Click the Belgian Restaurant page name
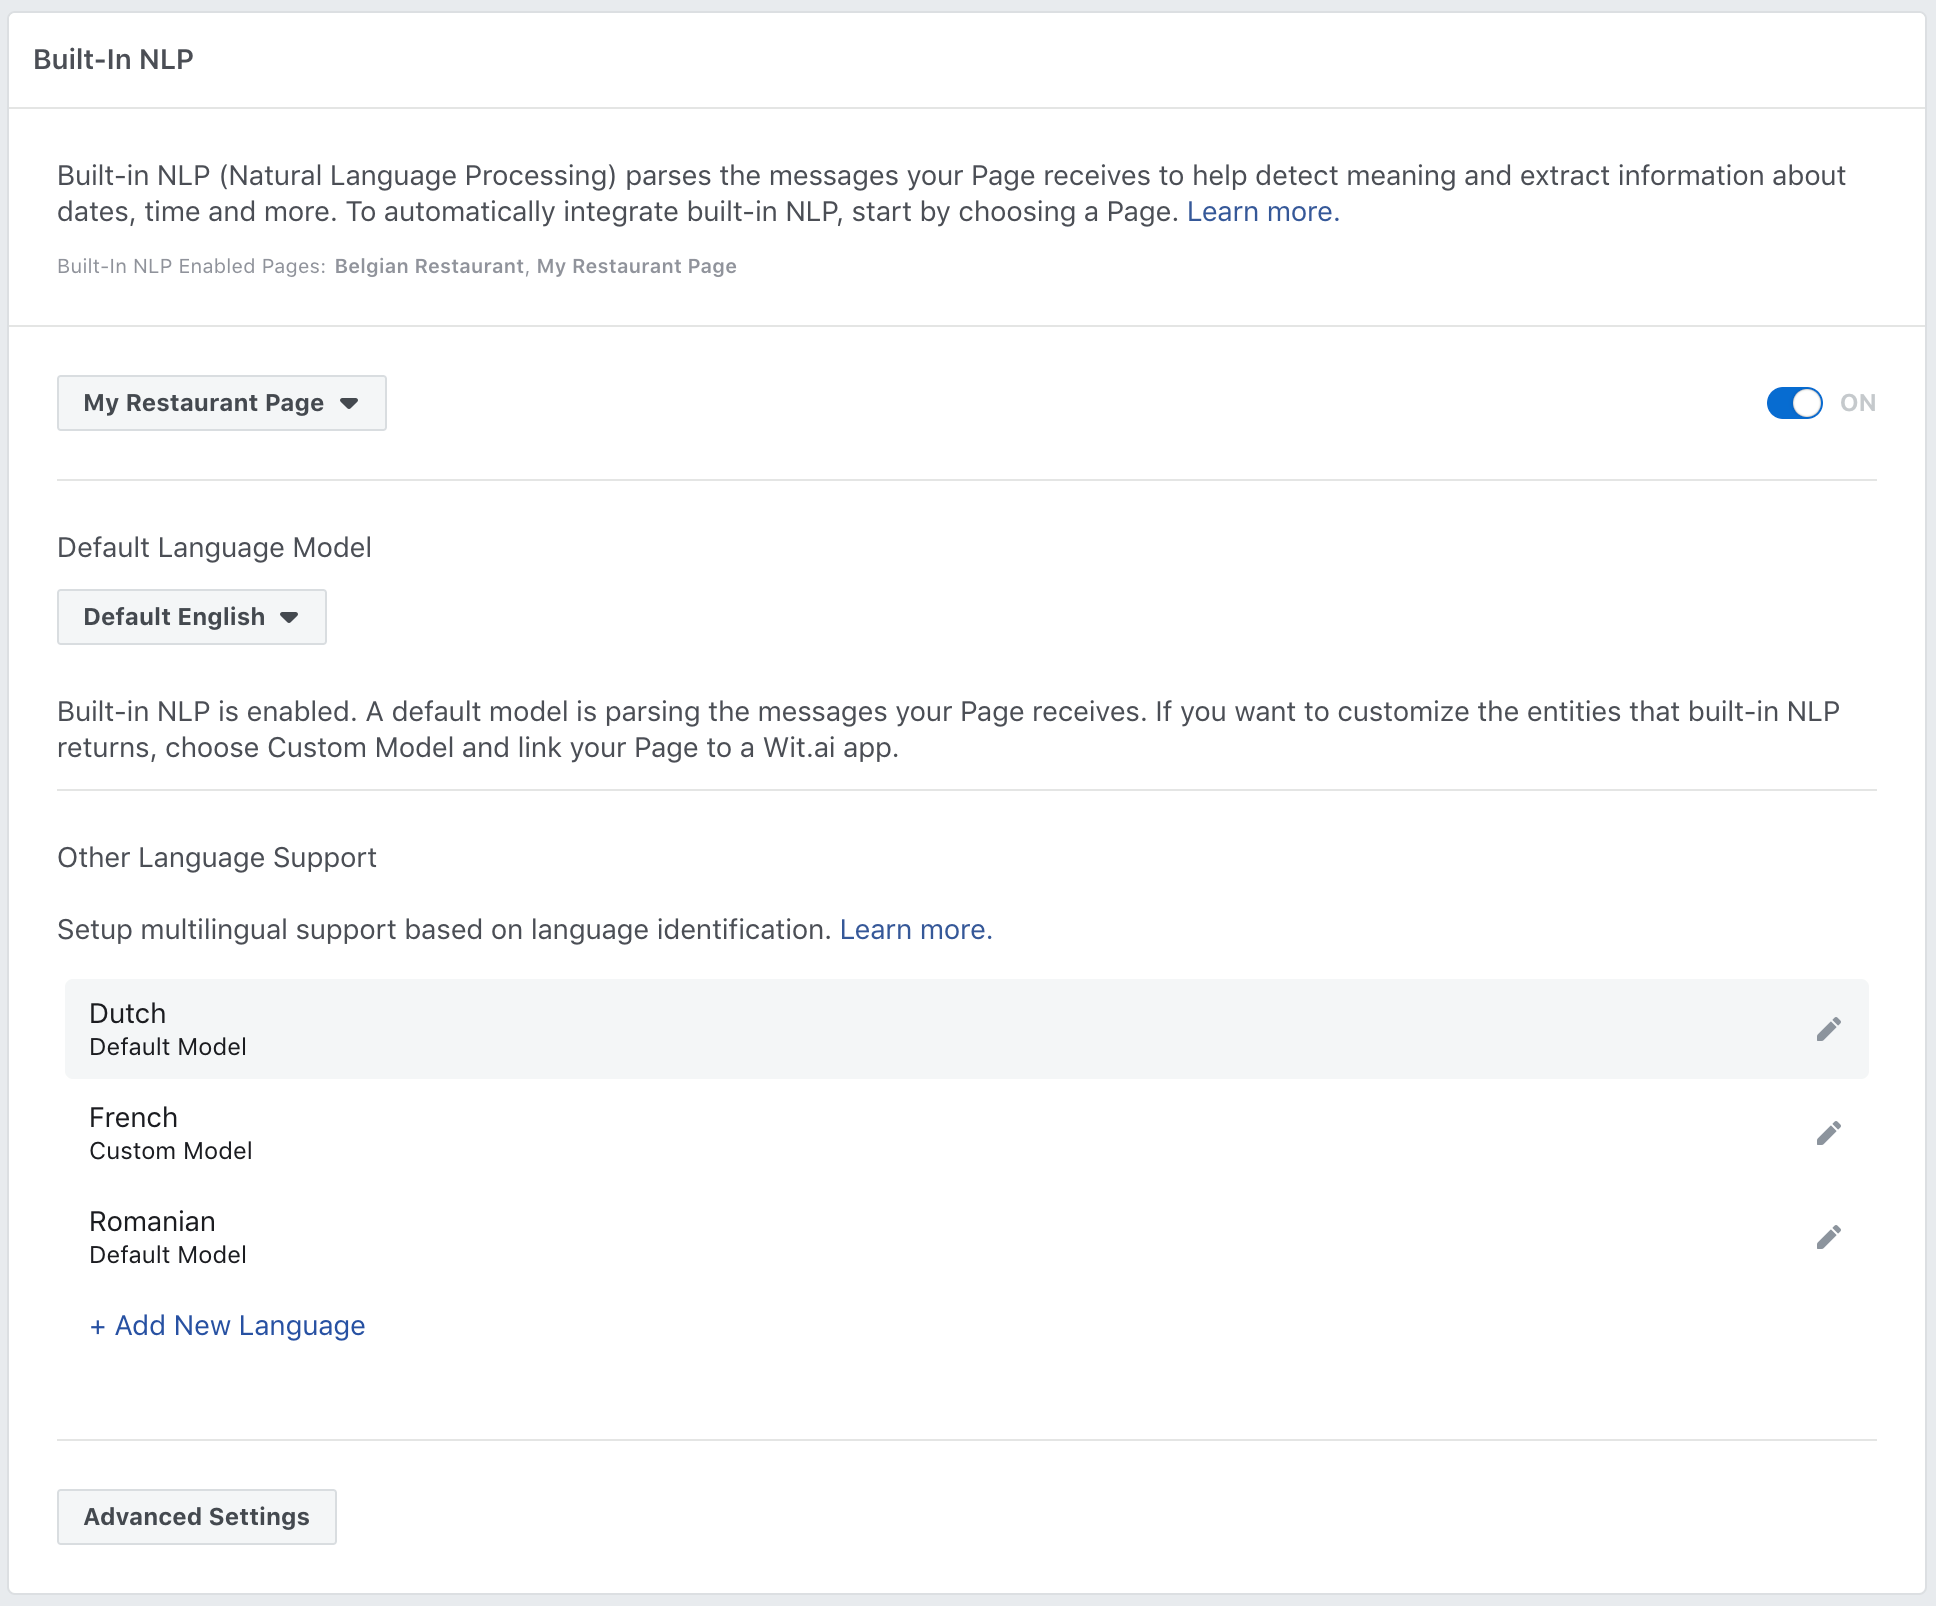 click(429, 266)
